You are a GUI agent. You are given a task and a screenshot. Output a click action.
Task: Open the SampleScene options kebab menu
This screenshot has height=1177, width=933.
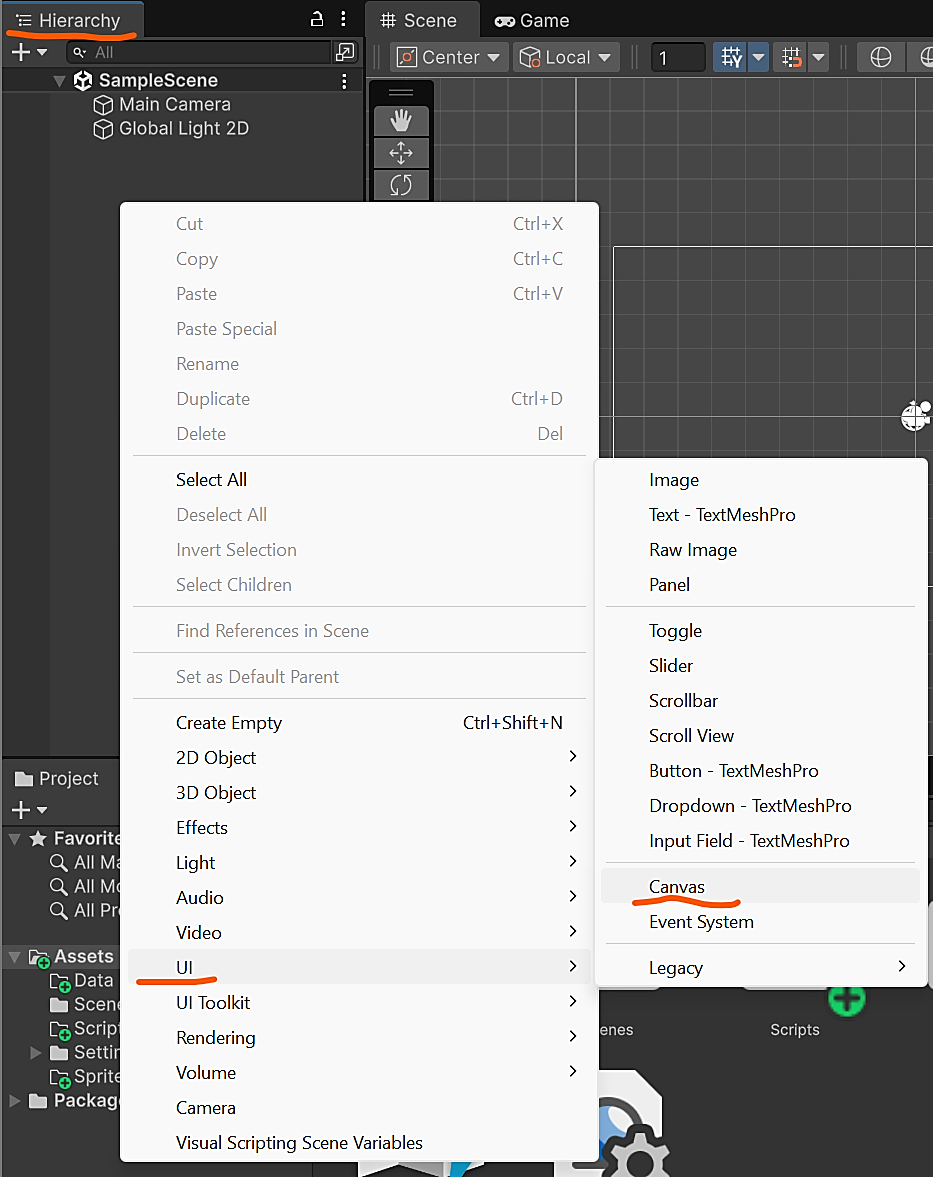(344, 81)
